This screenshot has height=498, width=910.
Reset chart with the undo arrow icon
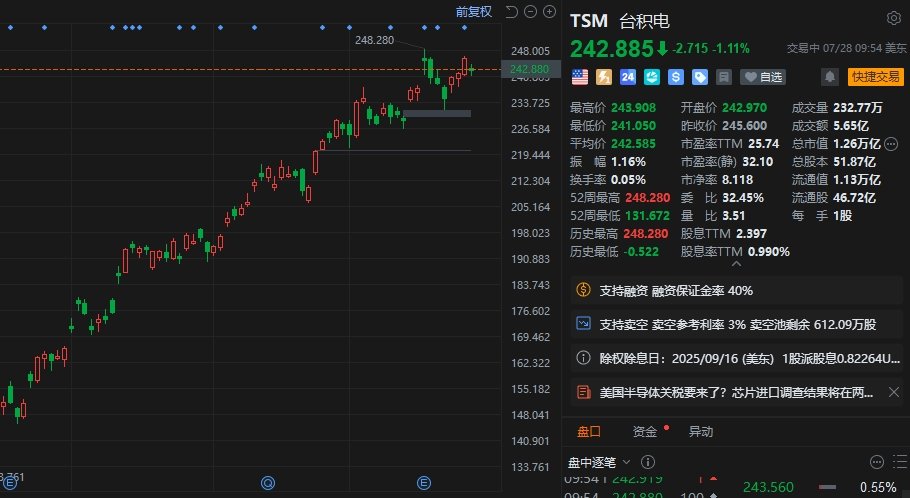(x=511, y=12)
